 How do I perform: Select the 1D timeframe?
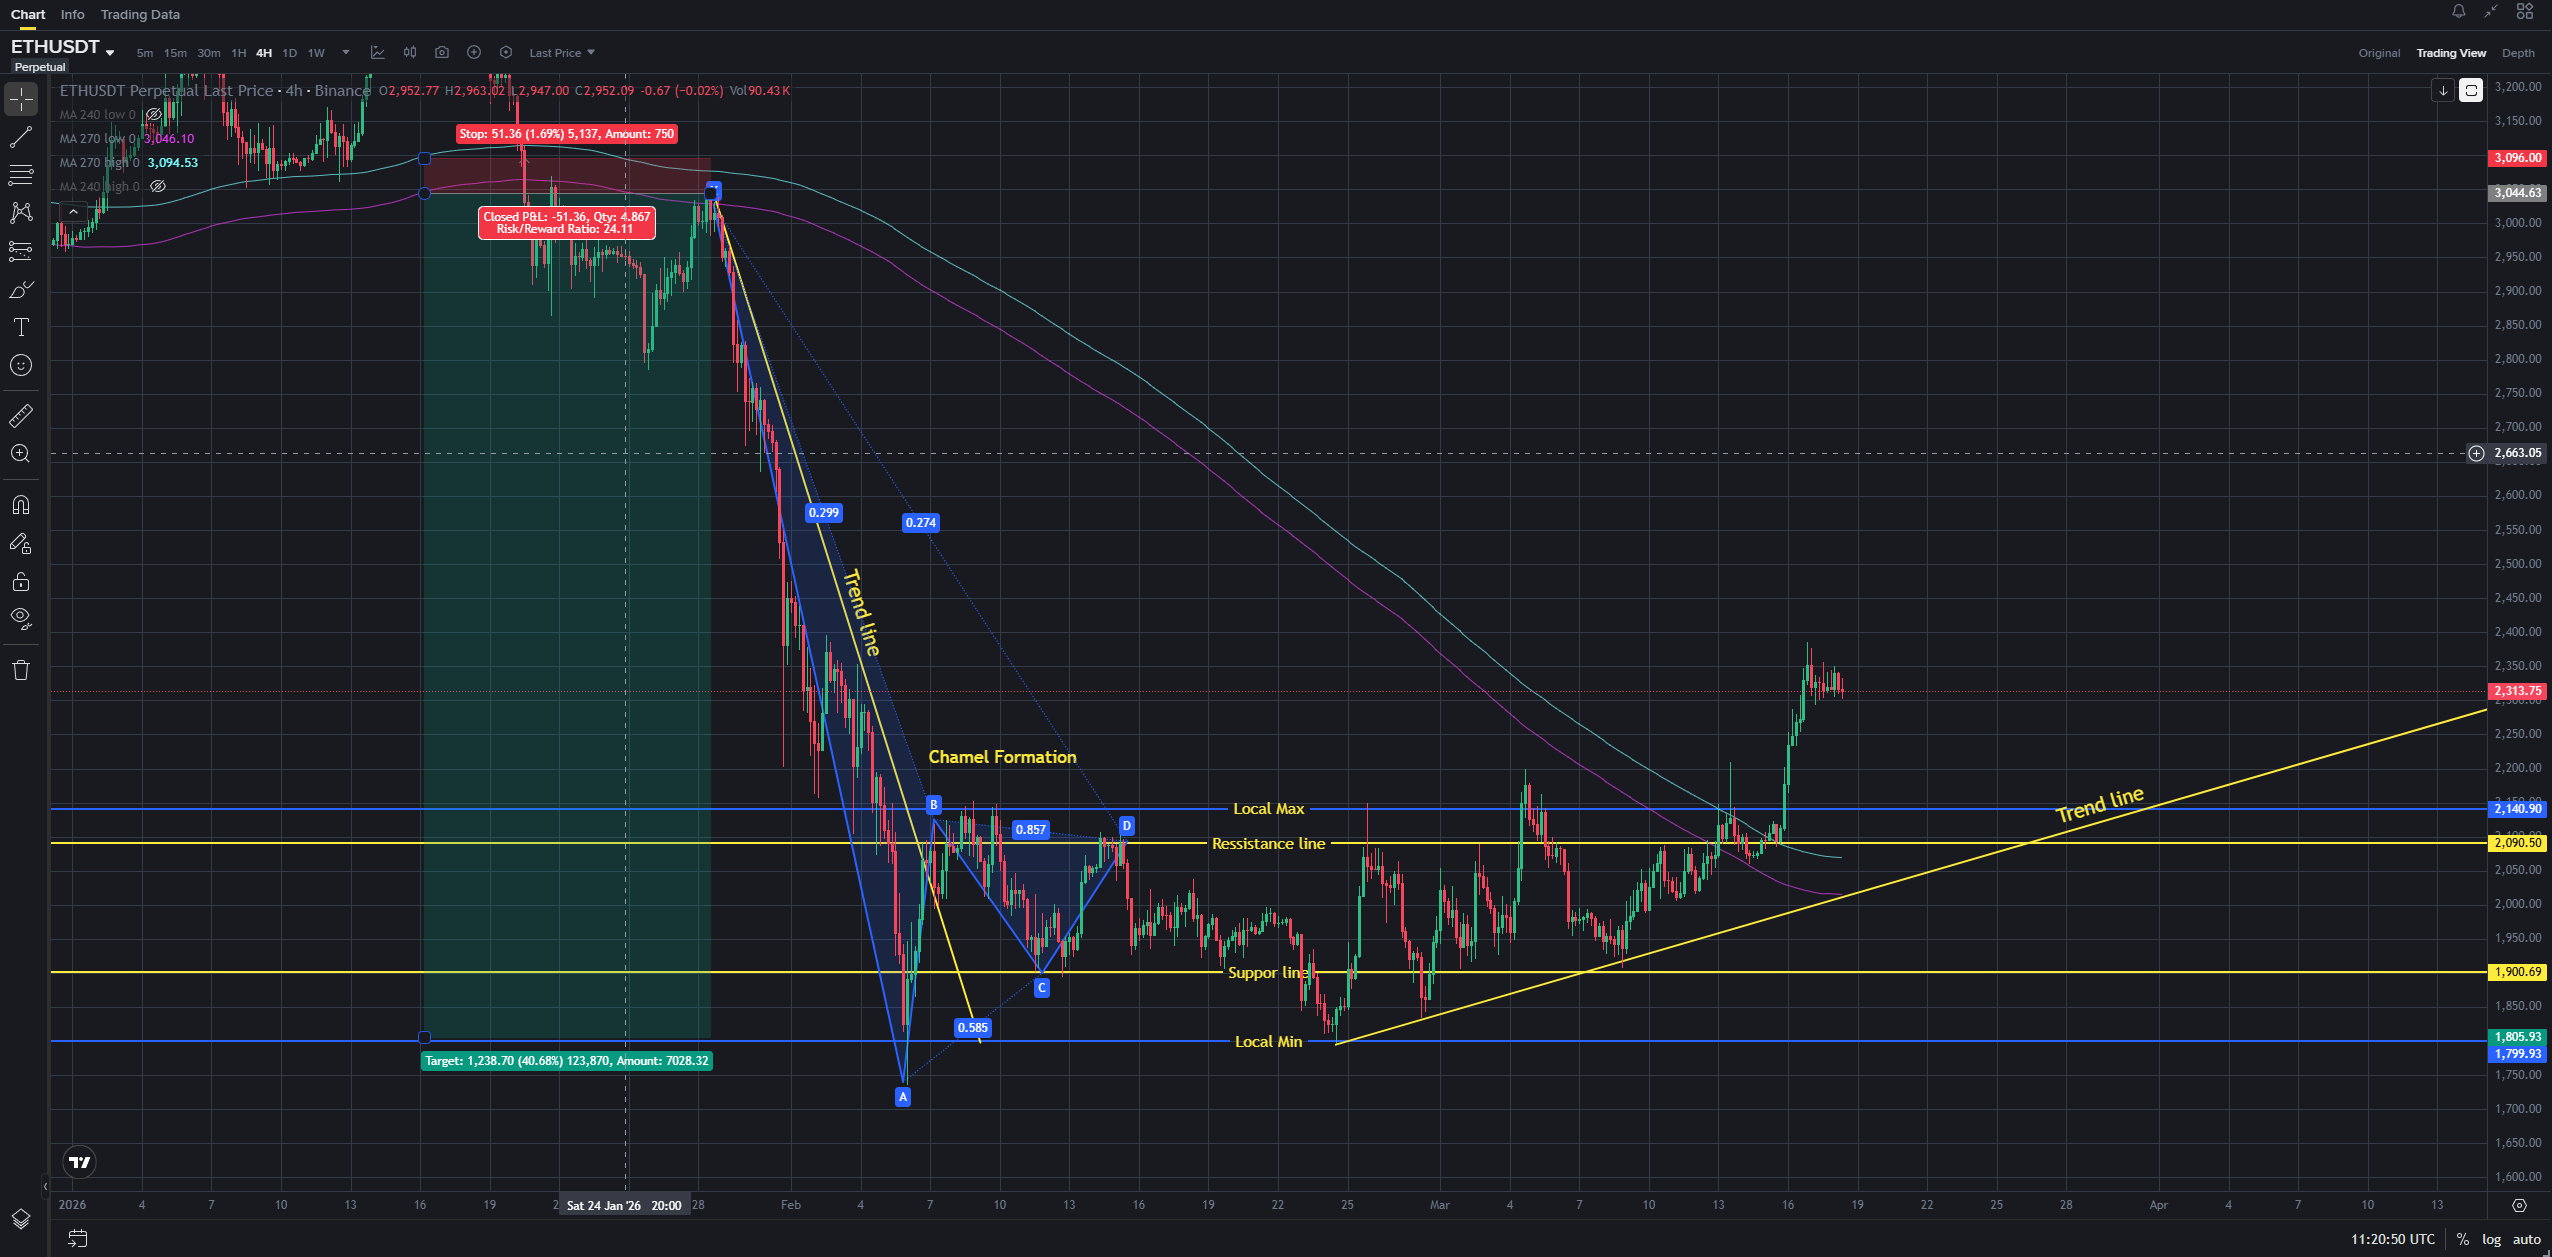coord(289,53)
